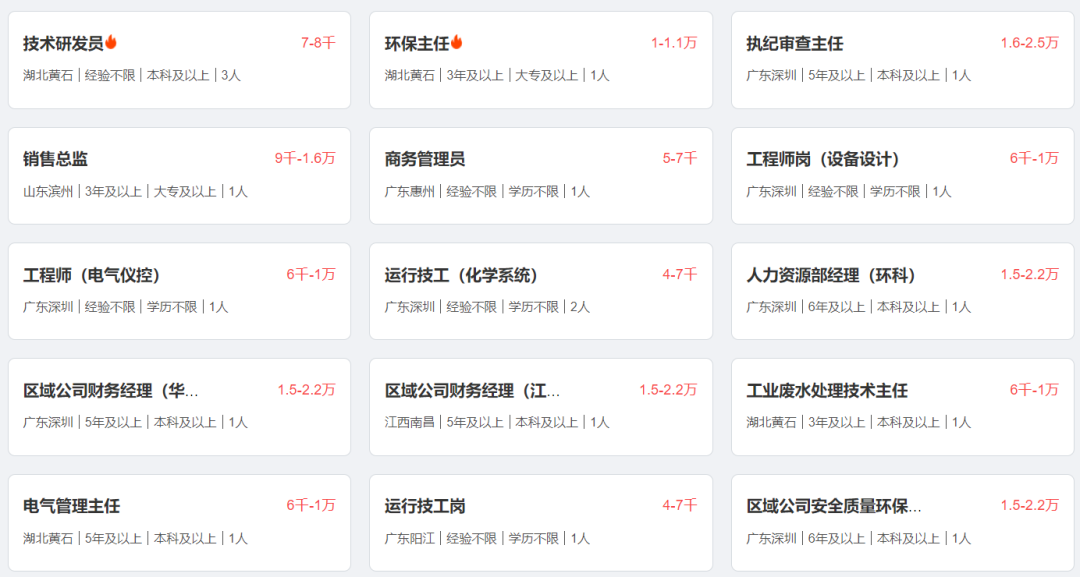Screen dimensions: 1080x577
Task: Open 人力资源部经理(环科) job title
Action: [831, 275]
